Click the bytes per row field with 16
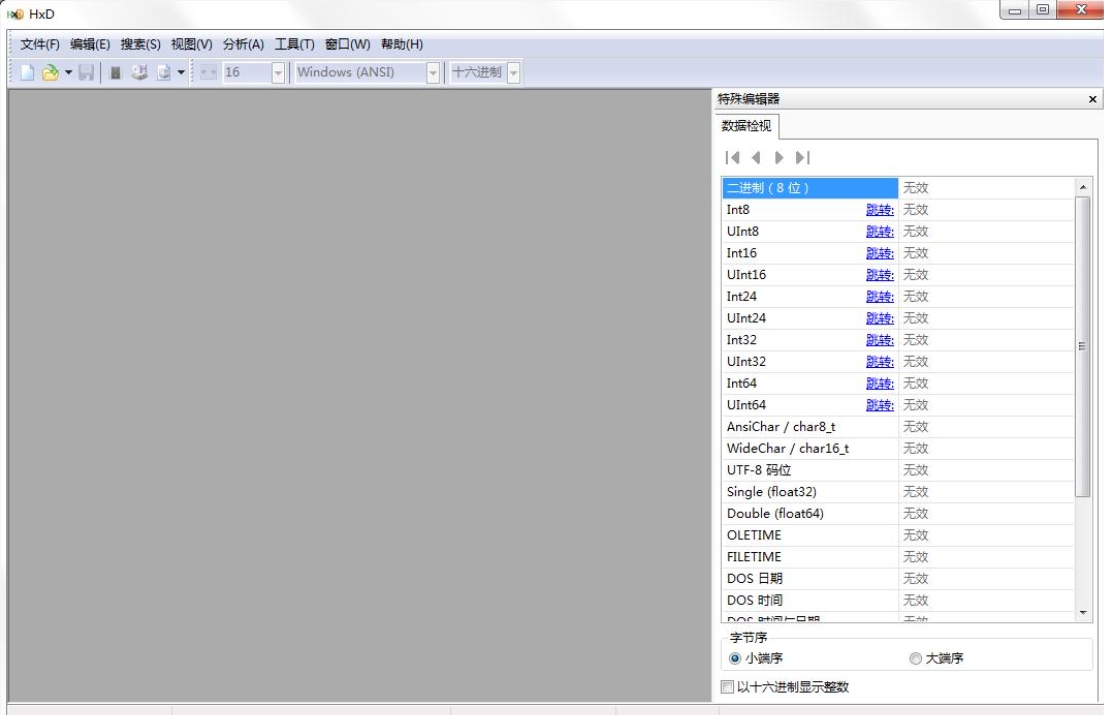Image resolution: width=1104 pixels, height=715 pixels. pos(246,72)
